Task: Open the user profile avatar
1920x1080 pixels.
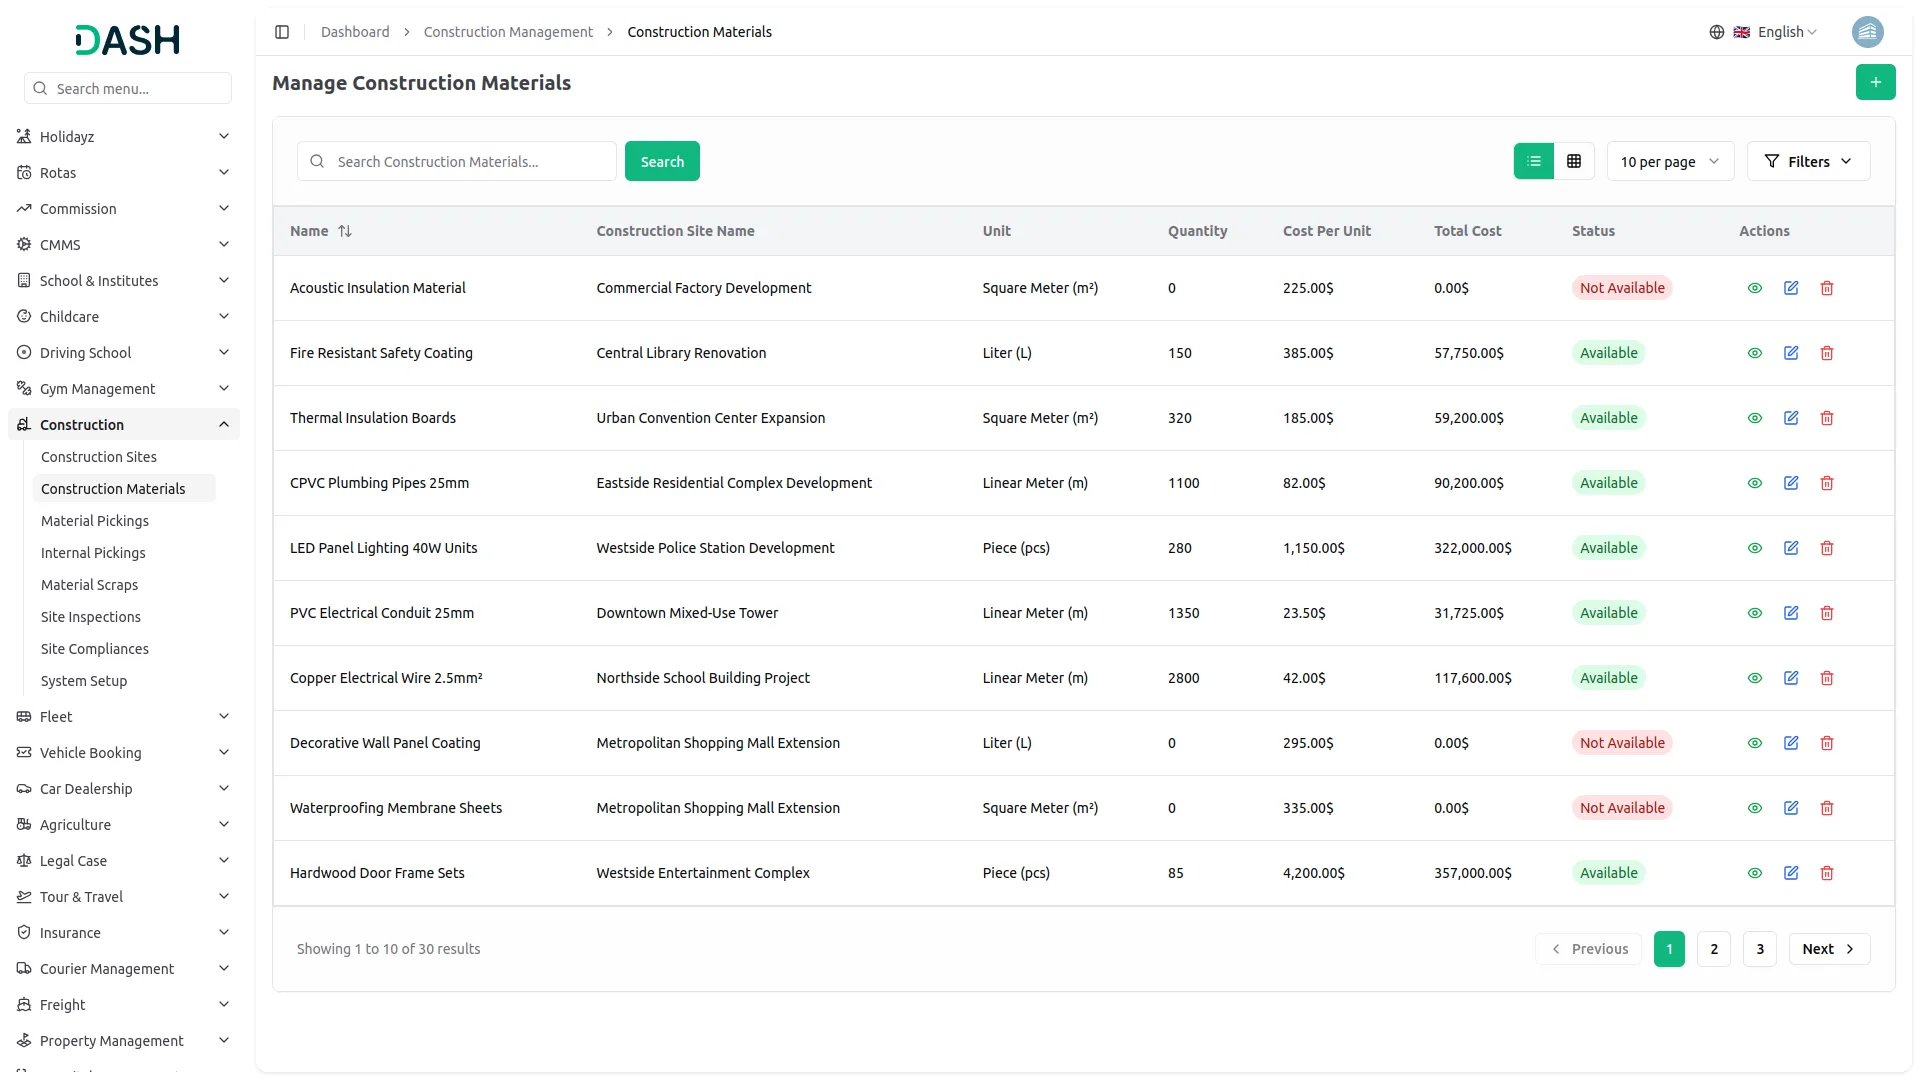Action: [x=1867, y=32]
